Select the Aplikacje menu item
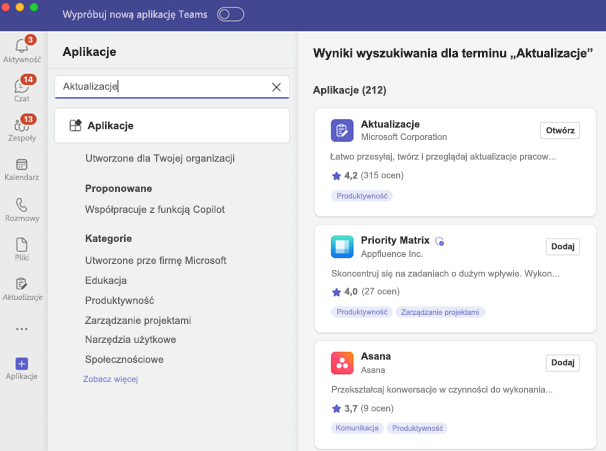Image resolution: width=606 pixels, height=451 pixels. (172, 126)
